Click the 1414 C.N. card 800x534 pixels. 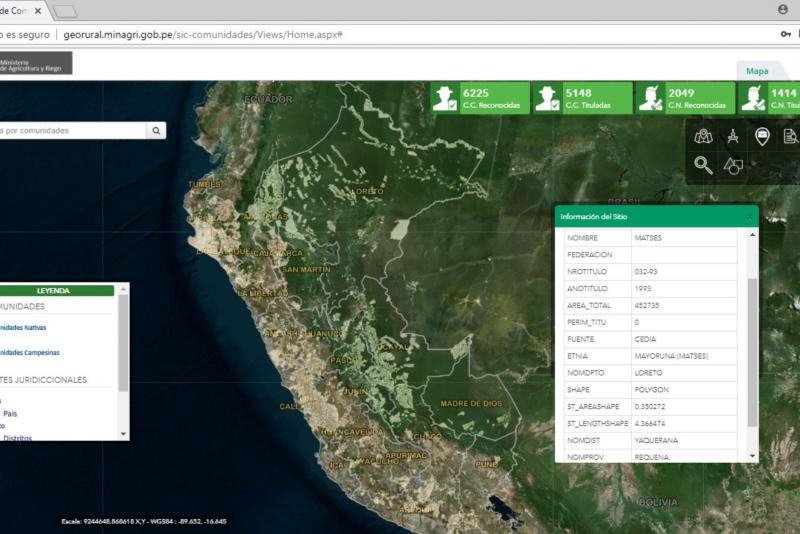(x=769, y=98)
